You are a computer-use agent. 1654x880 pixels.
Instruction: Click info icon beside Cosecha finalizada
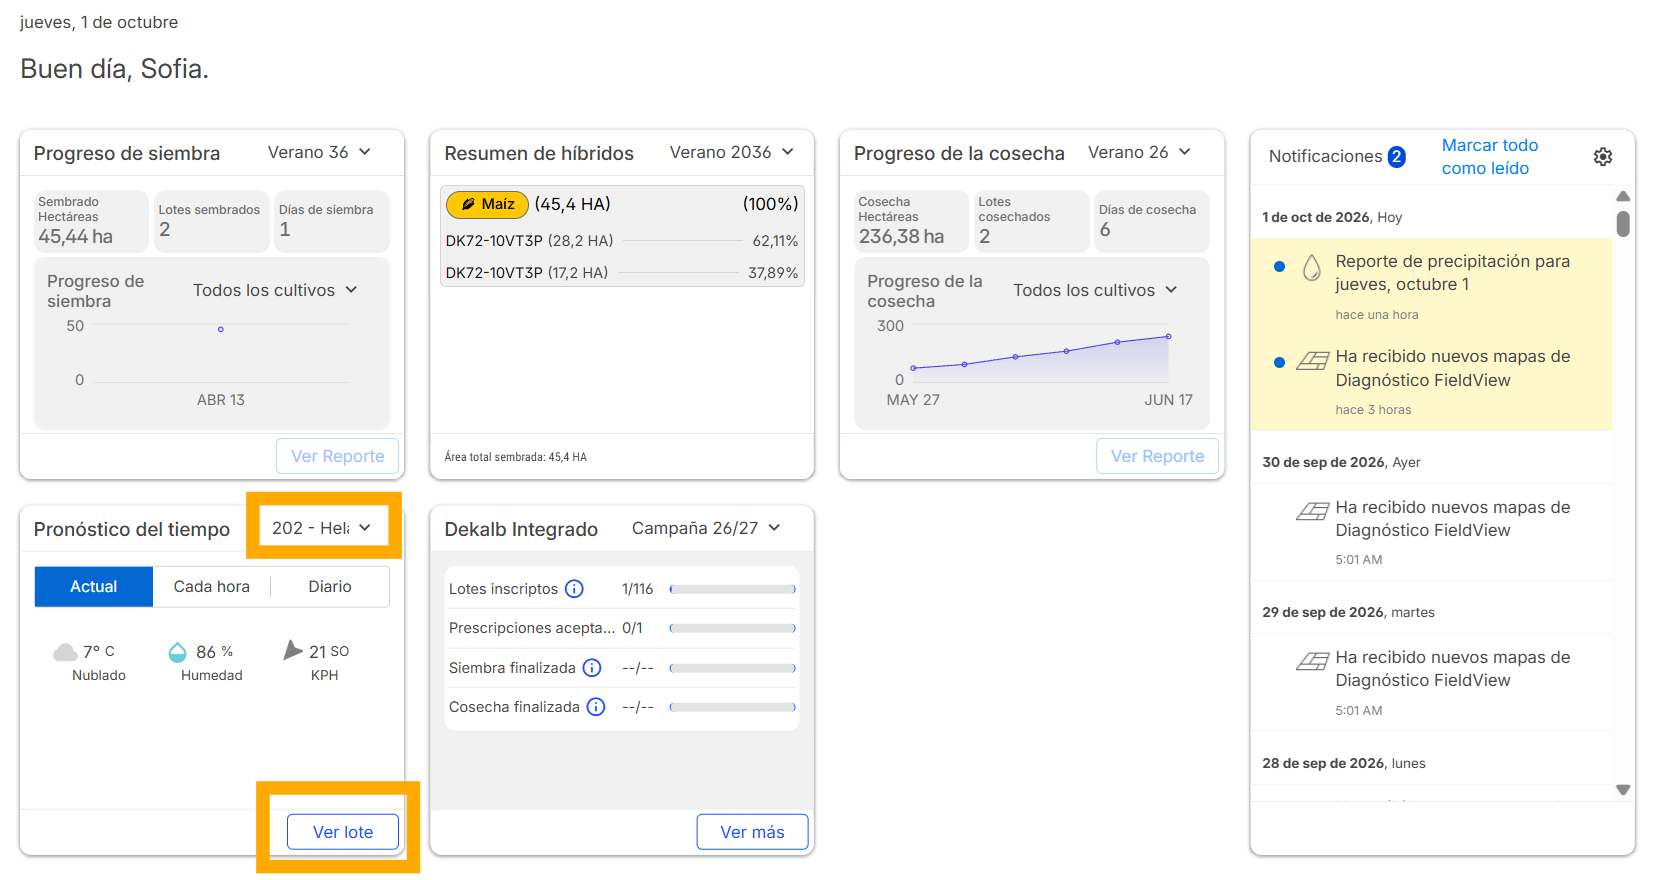tap(596, 707)
